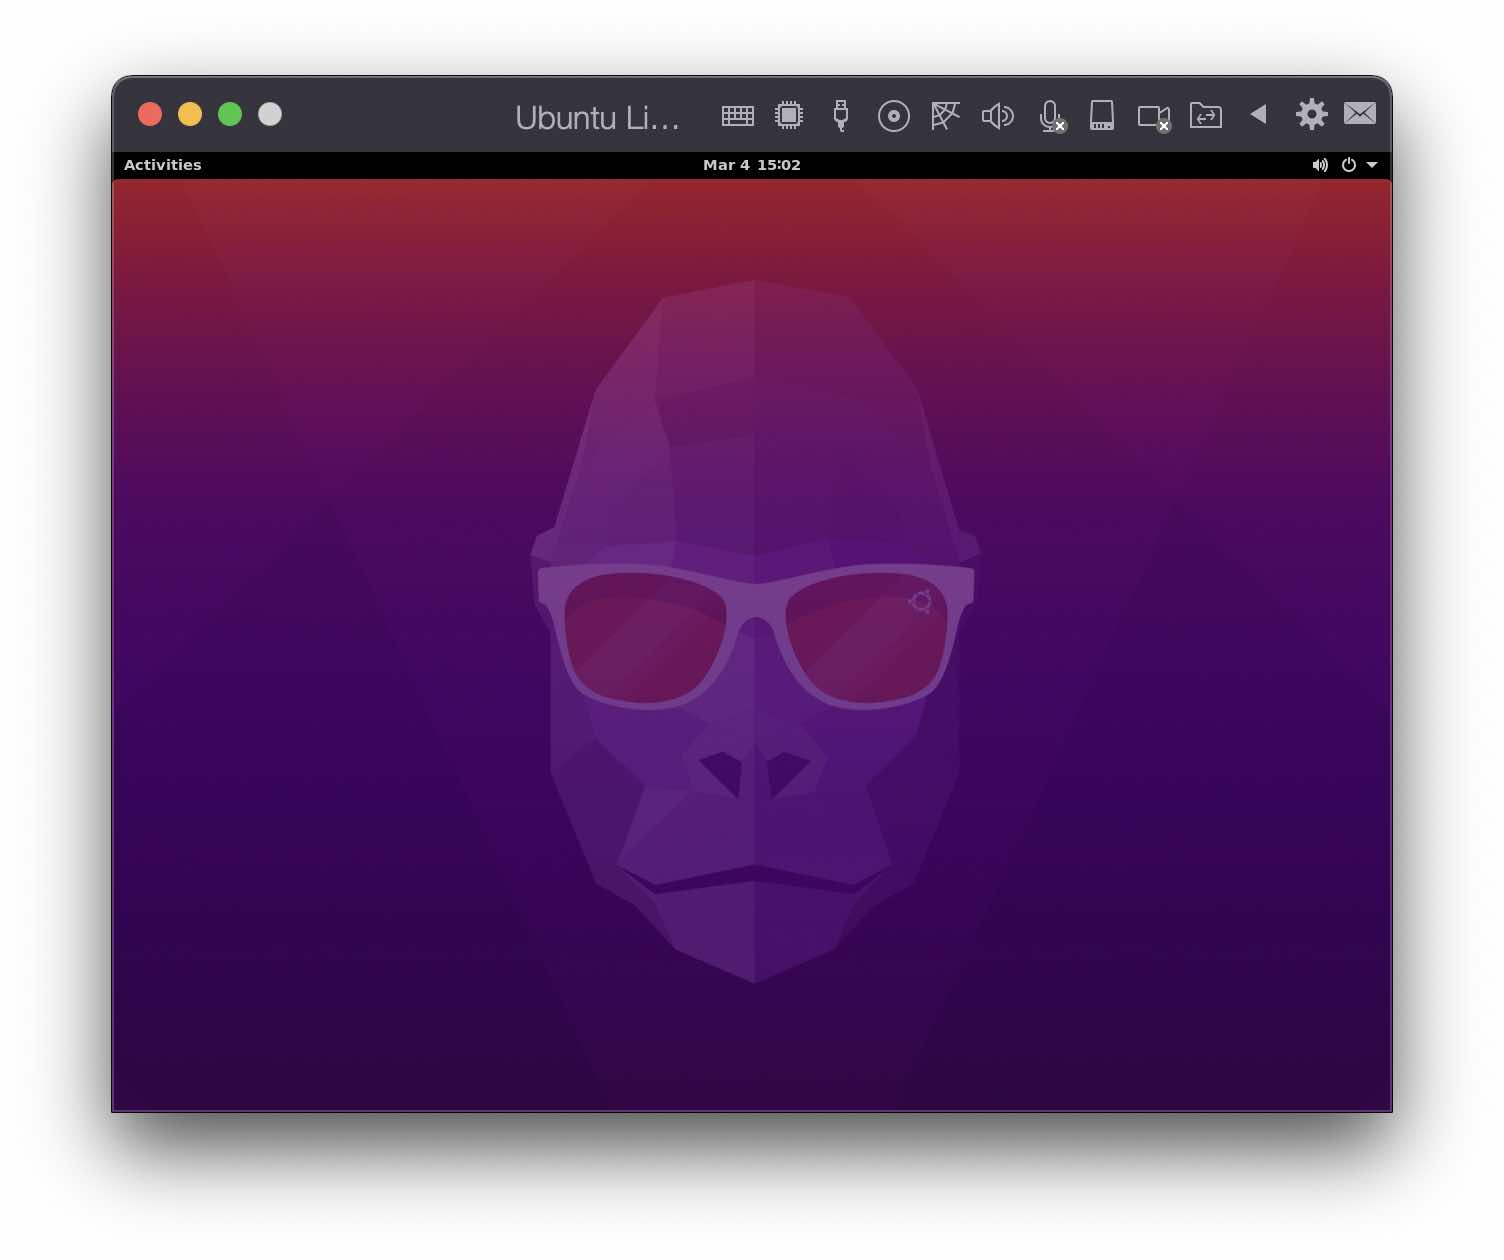The width and height of the screenshot is (1504, 1260).
Task: Open the USB devices icon
Action: [841, 115]
